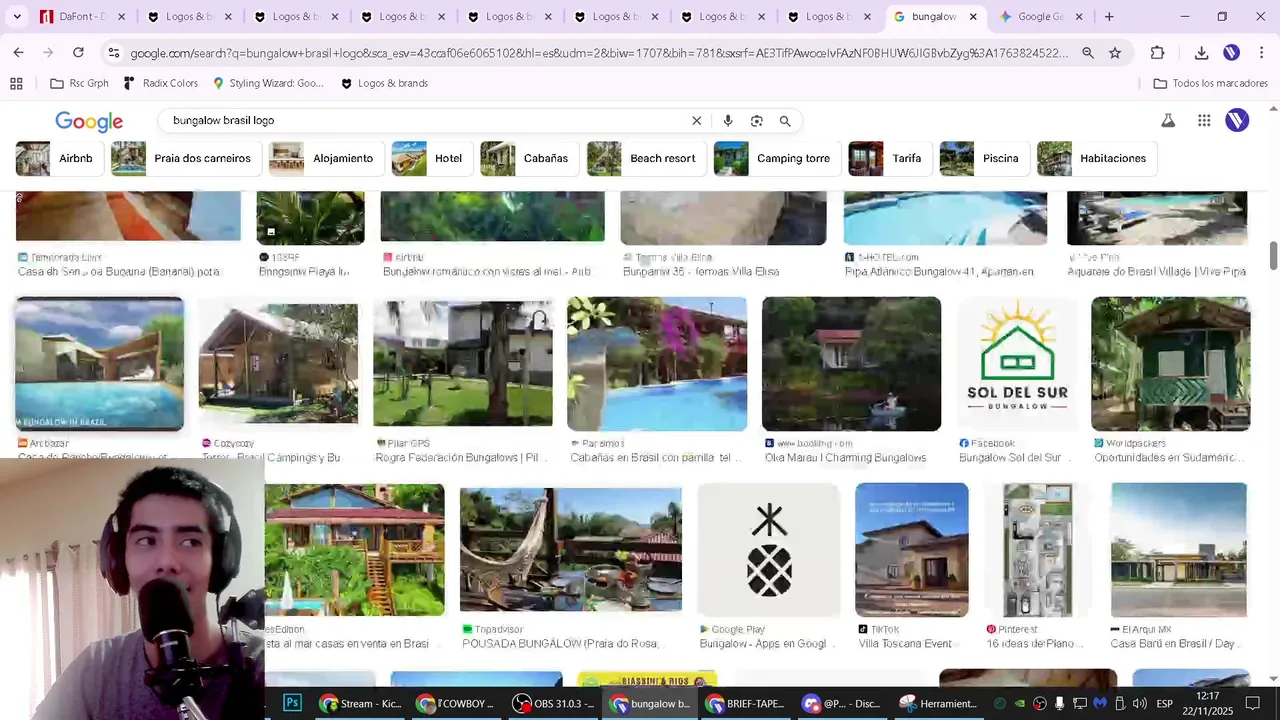Open Todos los marcadores folder
The image size is (1280, 720).
pos(1210,84)
